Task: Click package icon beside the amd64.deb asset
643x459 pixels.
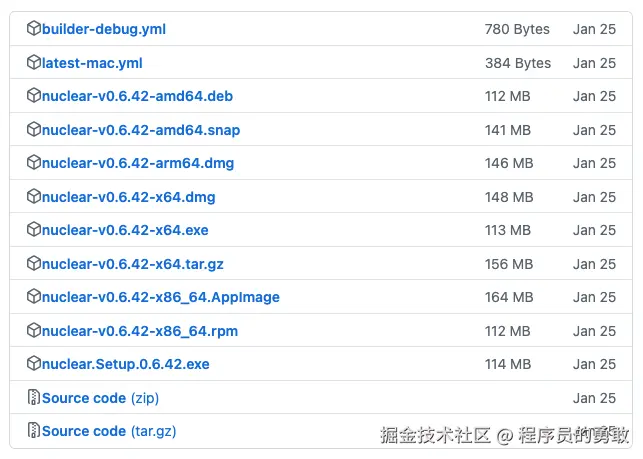Action: 34,96
